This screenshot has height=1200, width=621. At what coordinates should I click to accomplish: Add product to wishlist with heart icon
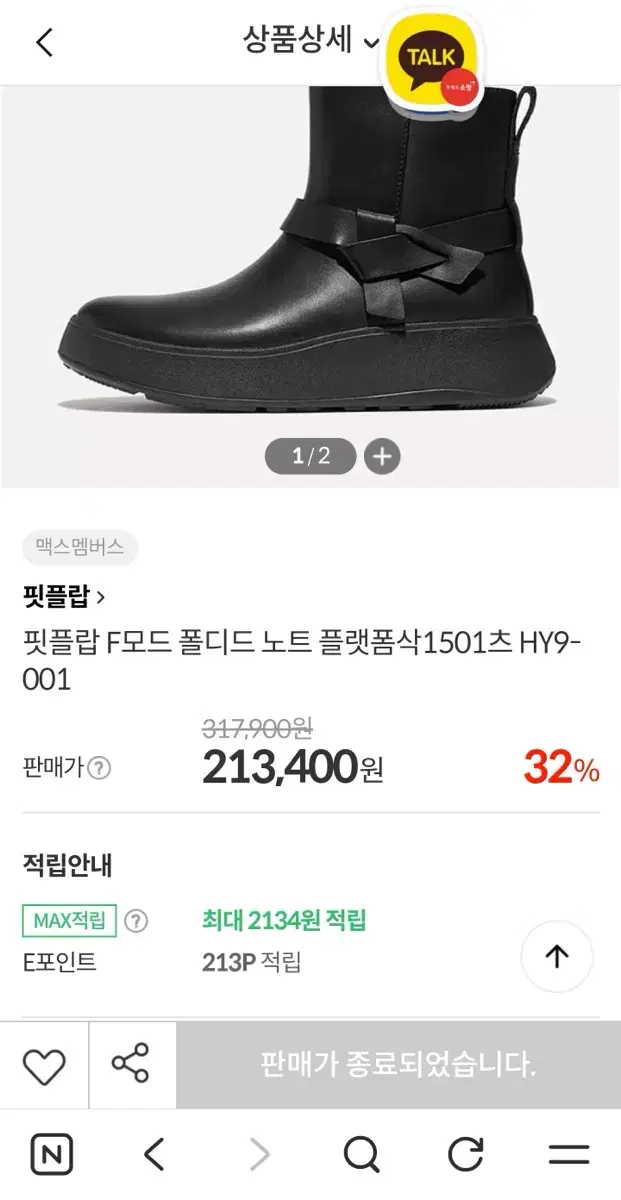(x=44, y=1065)
